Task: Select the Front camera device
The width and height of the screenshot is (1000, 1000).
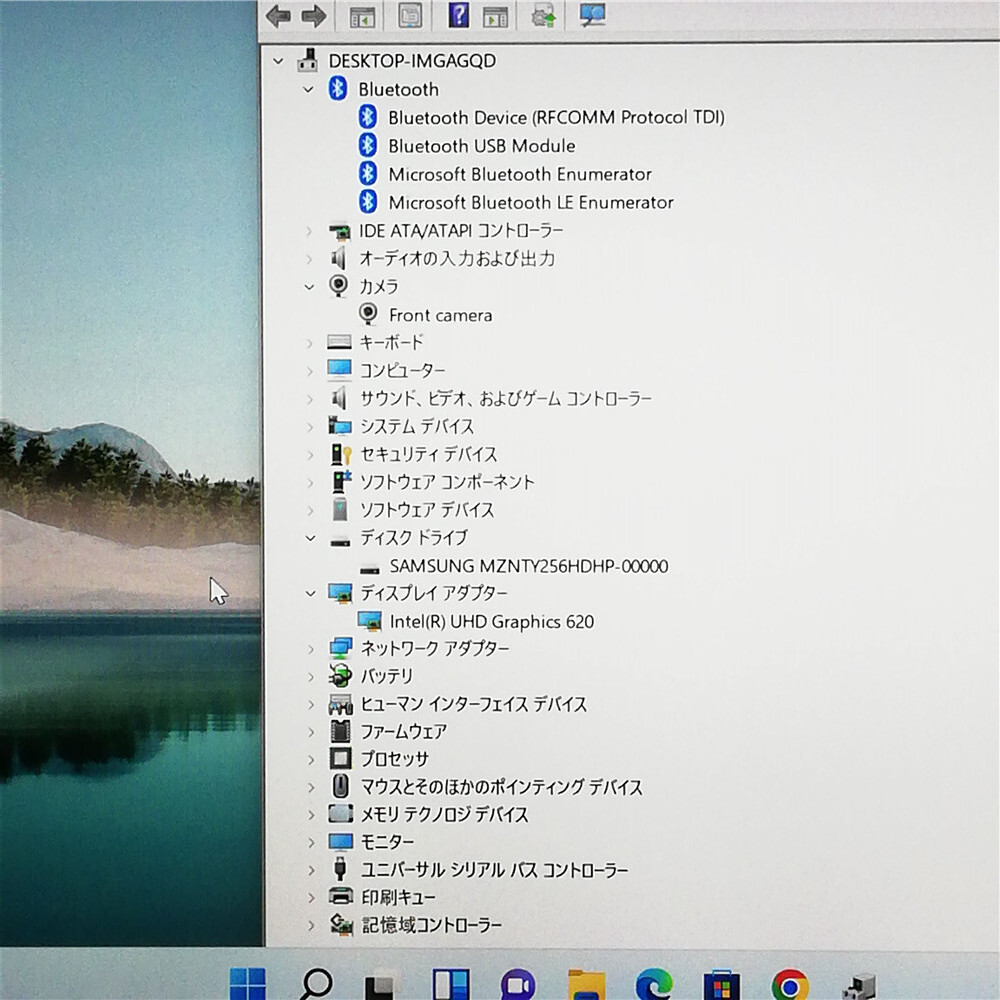Action: click(440, 315)
